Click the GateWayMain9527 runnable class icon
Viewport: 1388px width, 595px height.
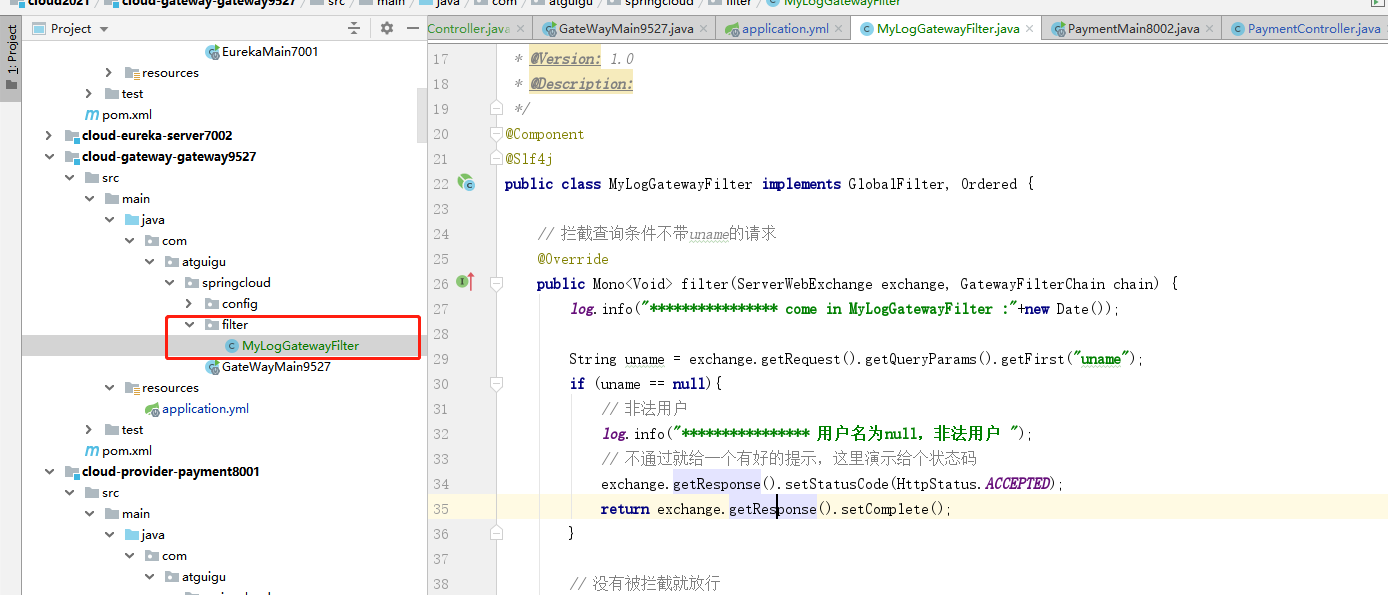click(212, 367)
